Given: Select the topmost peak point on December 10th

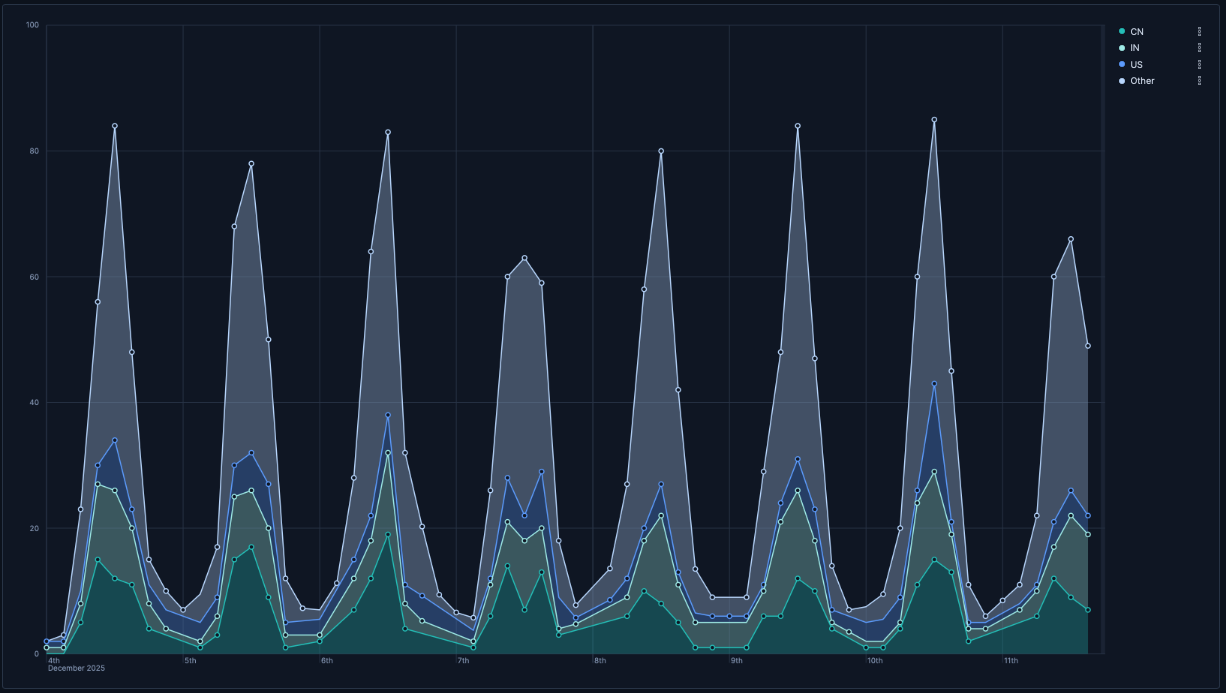Looking at the screenshot, I should [934, 120].
